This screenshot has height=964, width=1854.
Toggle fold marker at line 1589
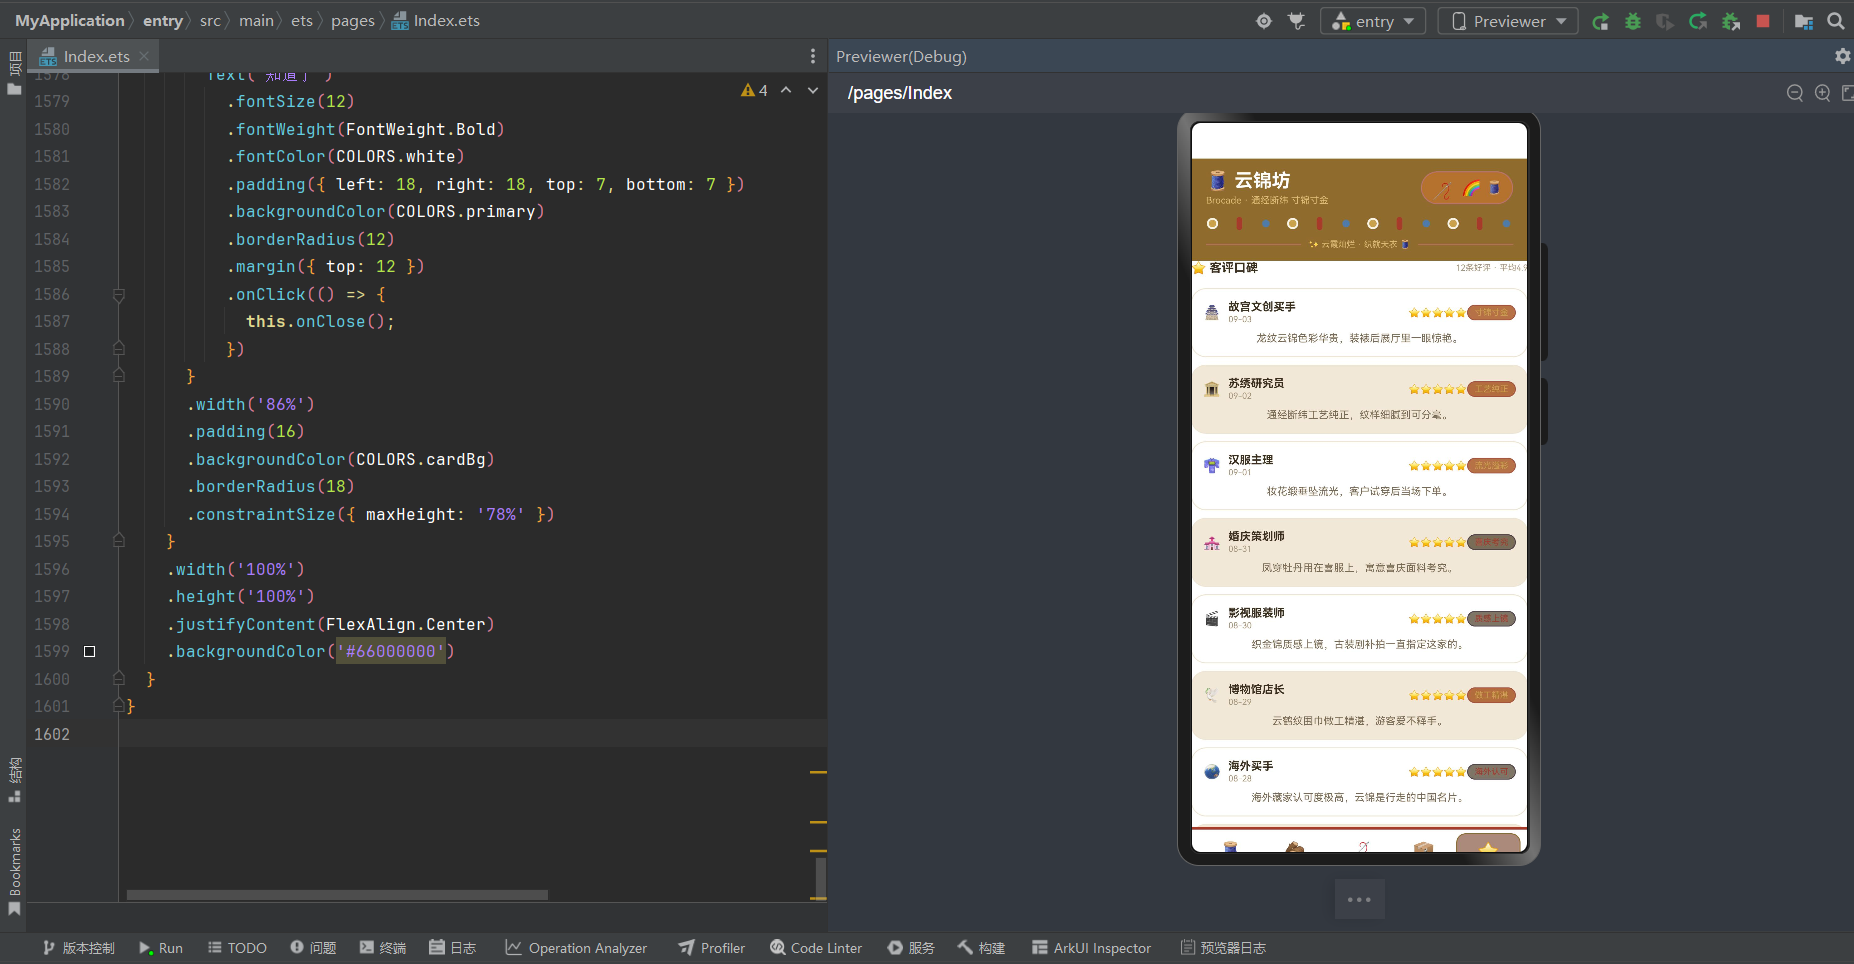(x=119, y=376)
